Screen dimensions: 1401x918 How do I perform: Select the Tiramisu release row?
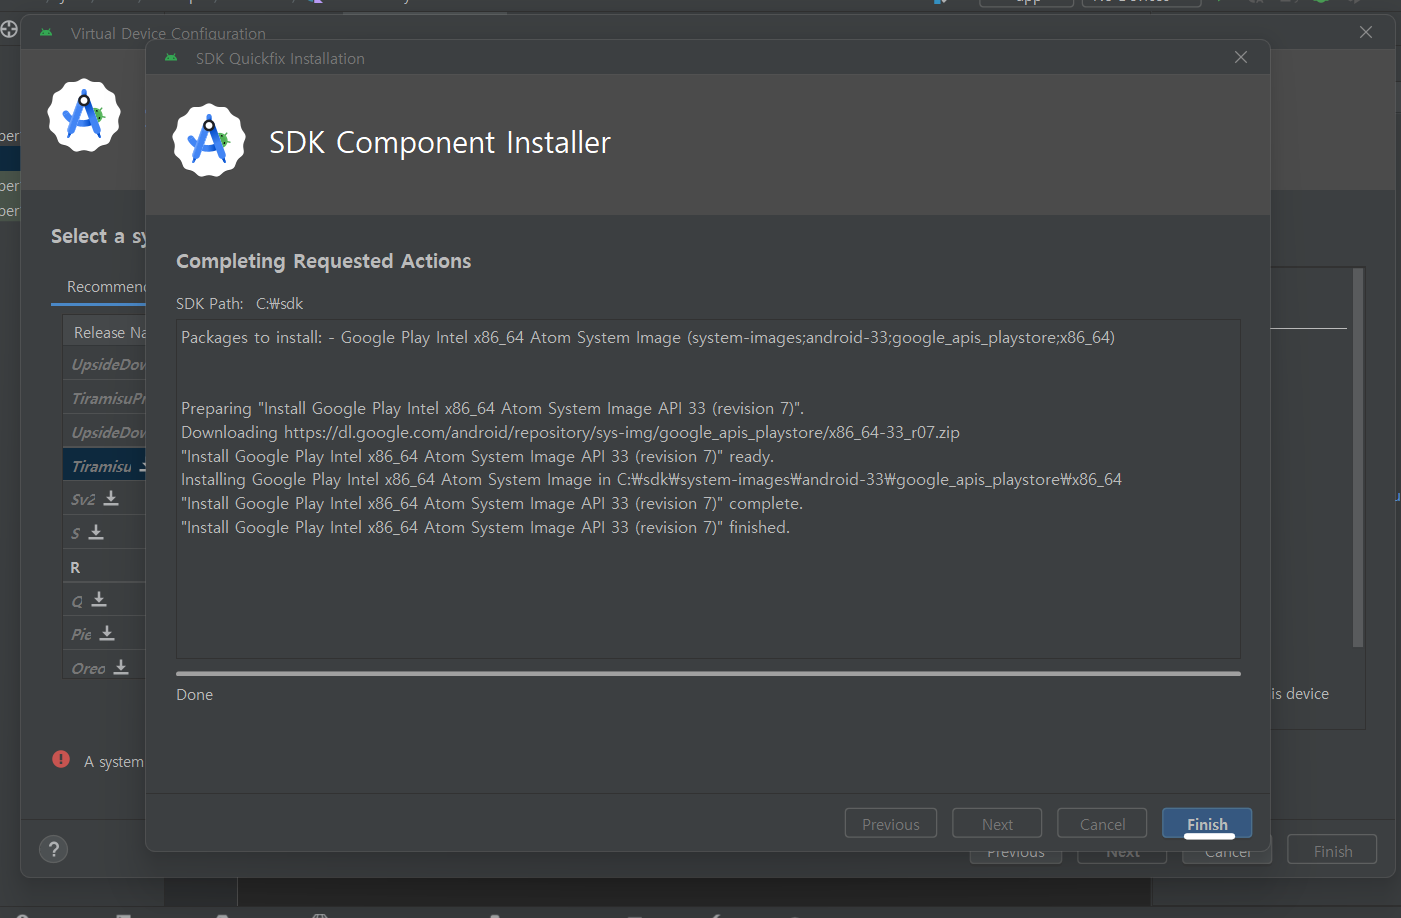[104, 466]
